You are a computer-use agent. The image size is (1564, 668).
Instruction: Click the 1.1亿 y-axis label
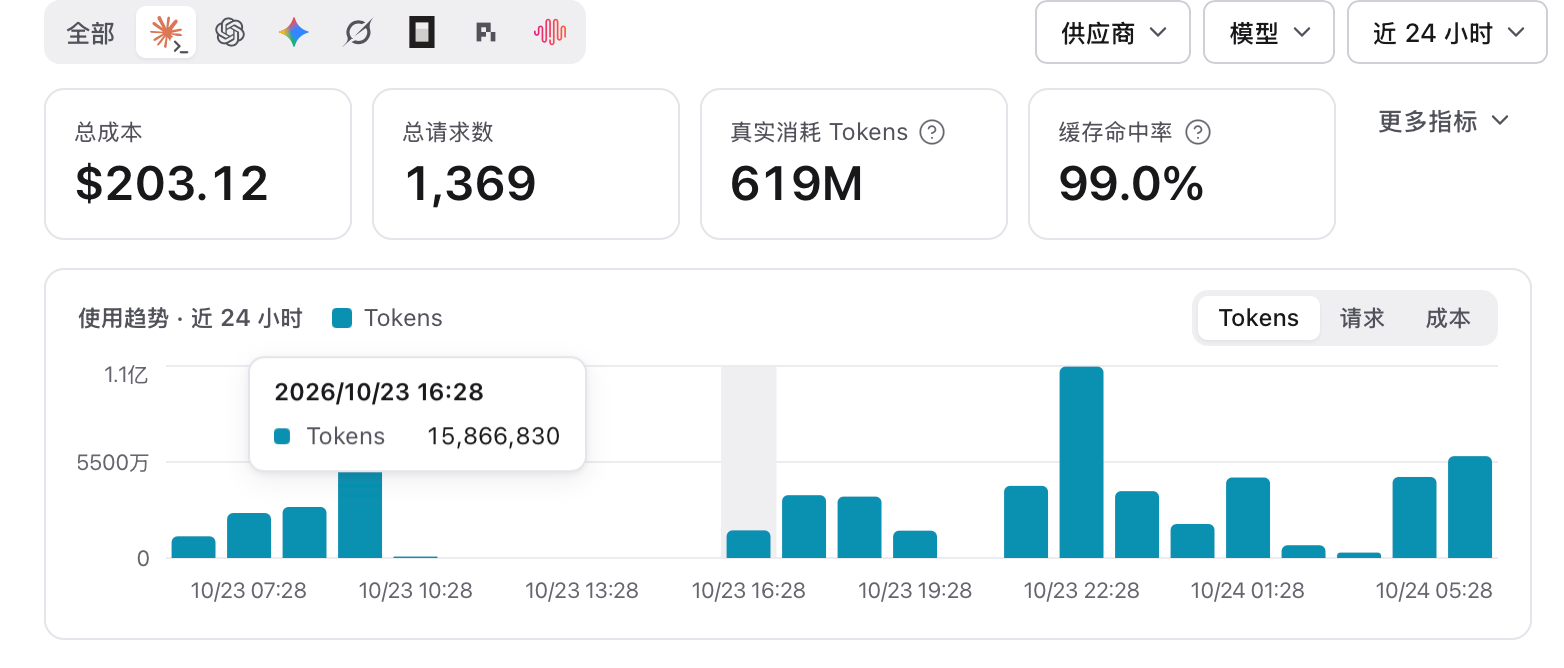tap(127, 375)
